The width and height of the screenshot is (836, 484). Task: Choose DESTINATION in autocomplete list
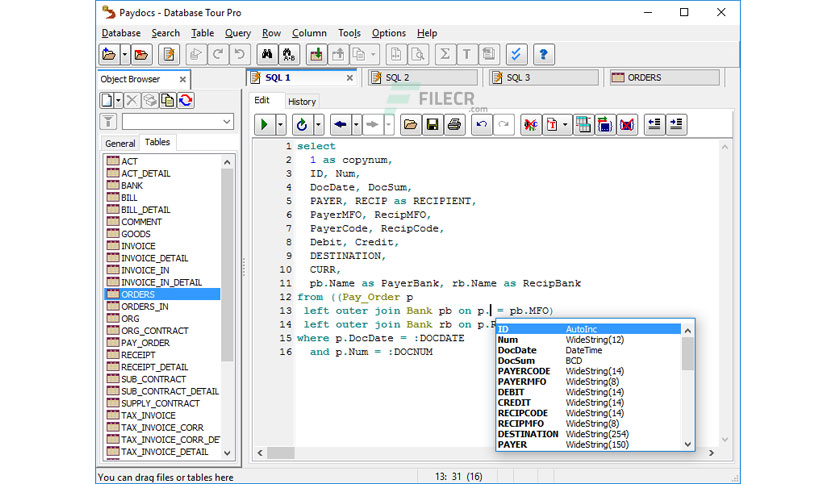(x=589, y=434)
